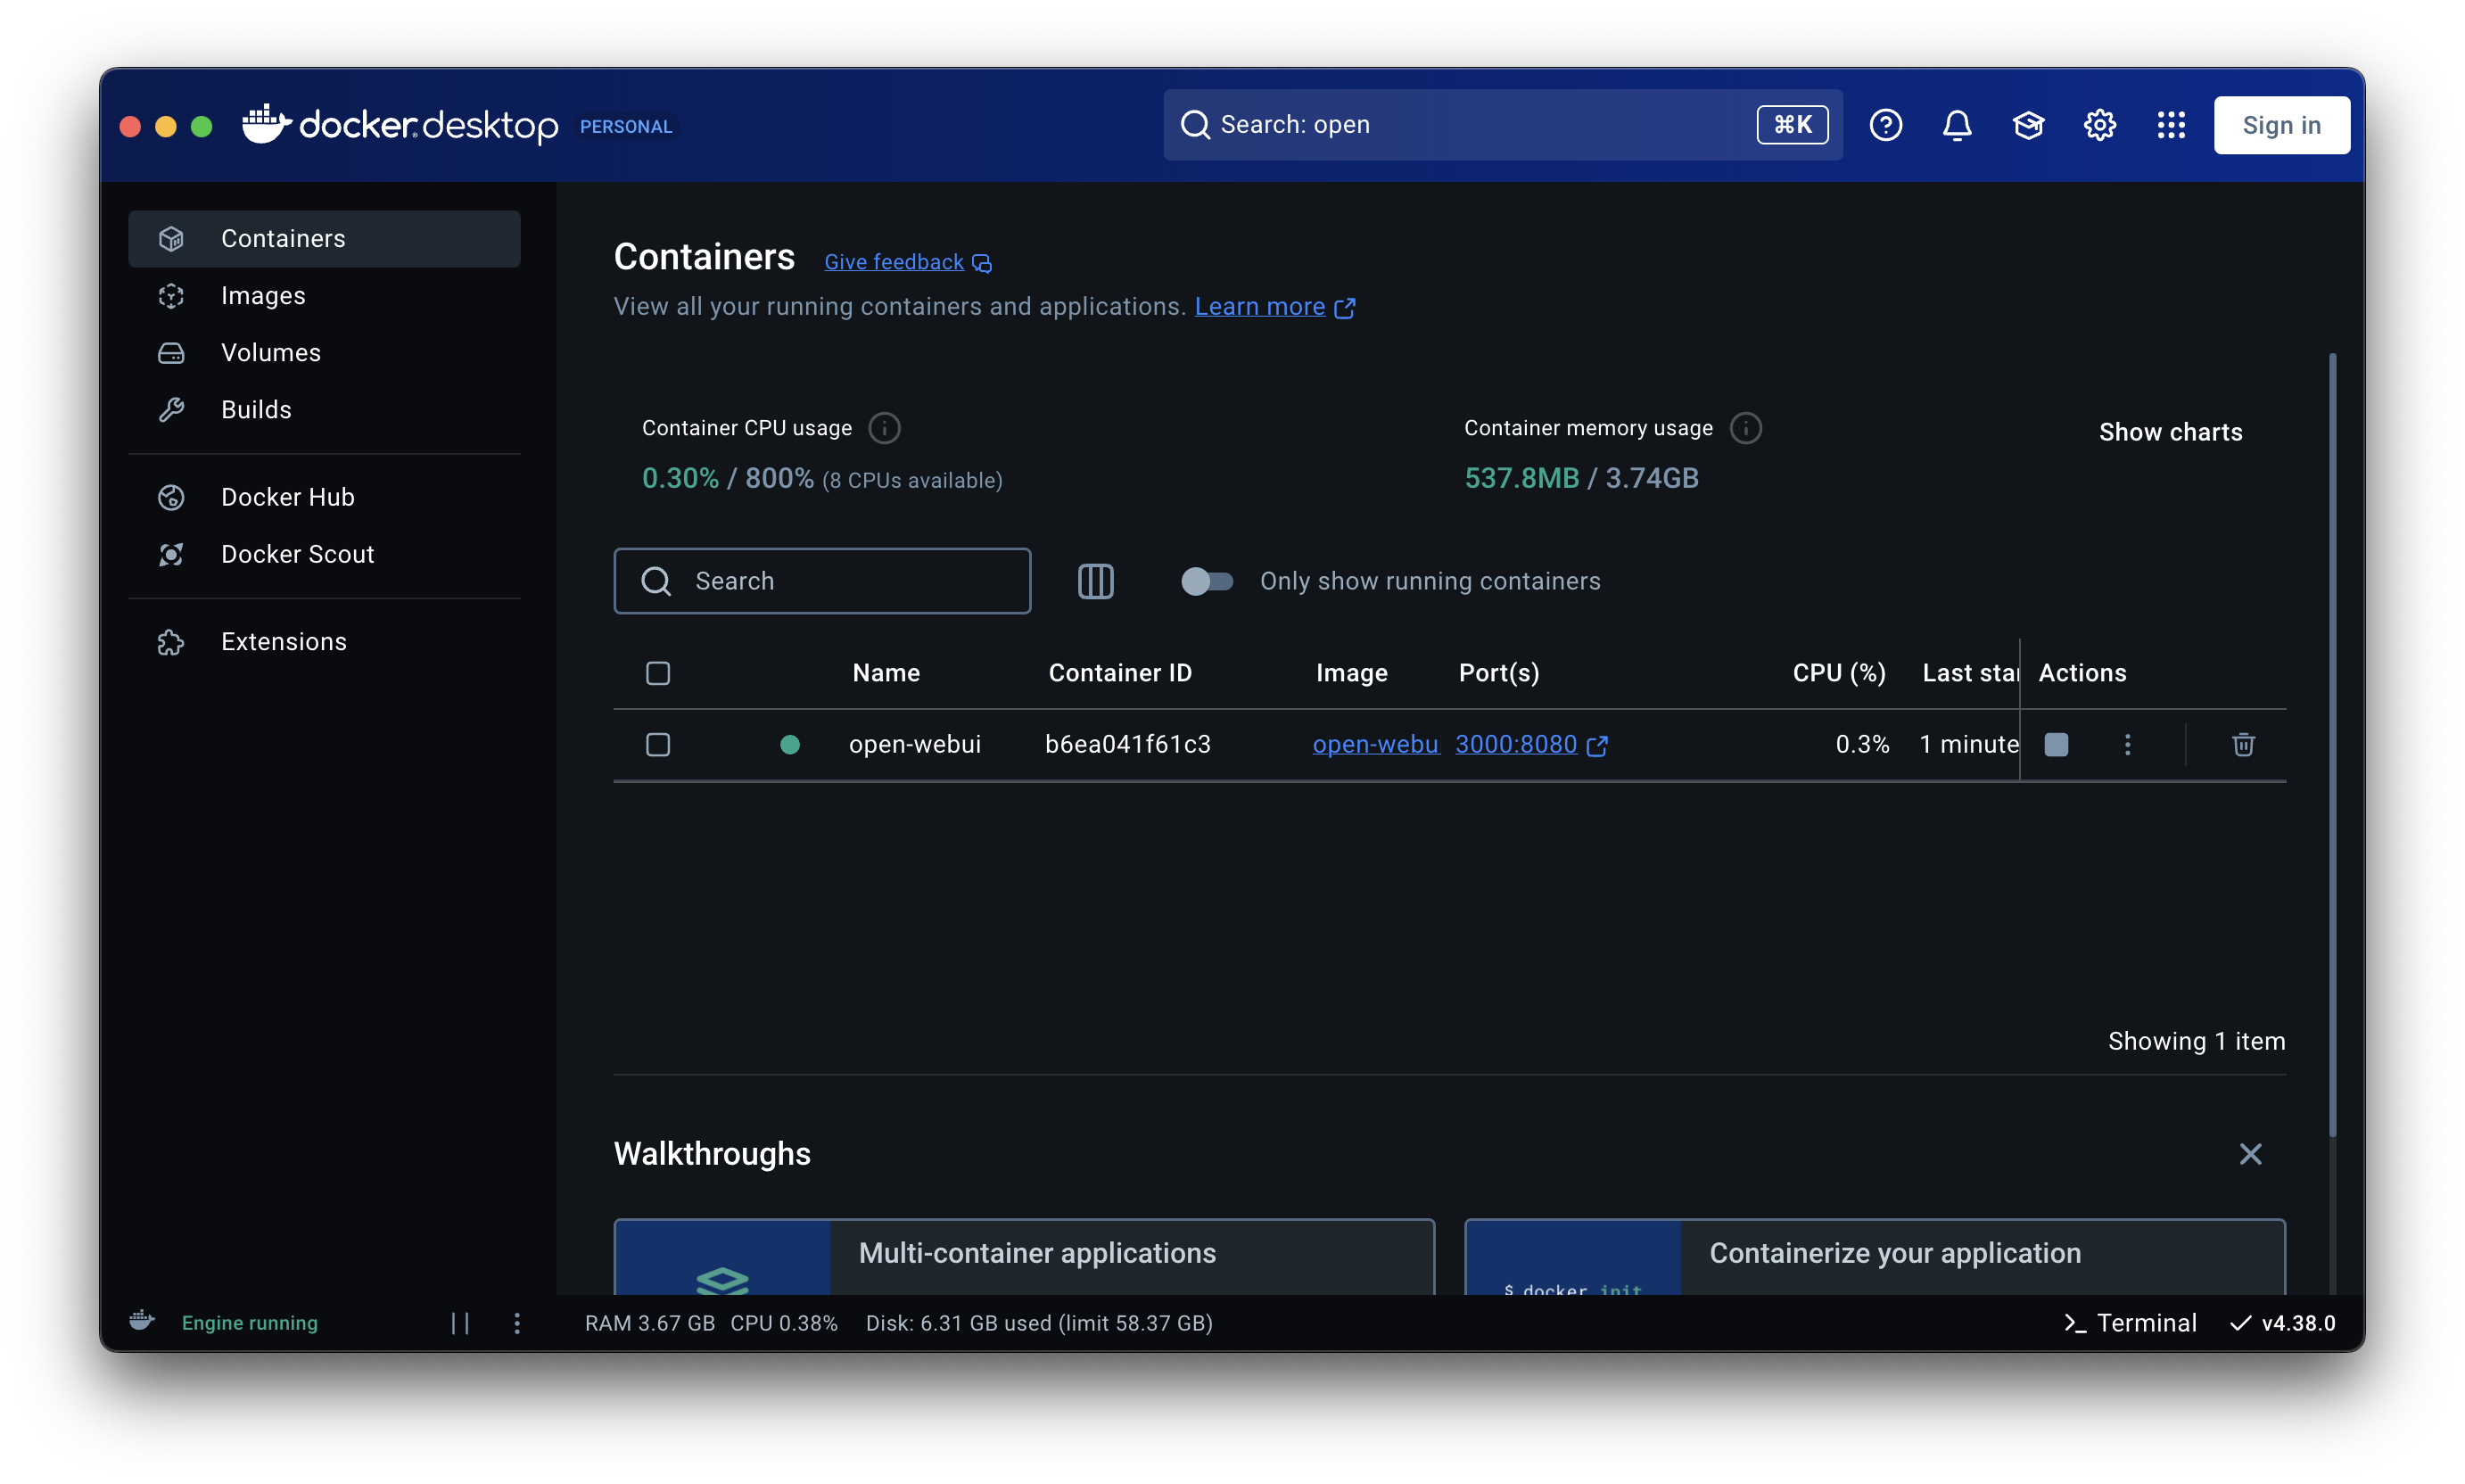Click the Sign in button
This screenshot has height=1484, width=2465.
tap(2281, 125)
